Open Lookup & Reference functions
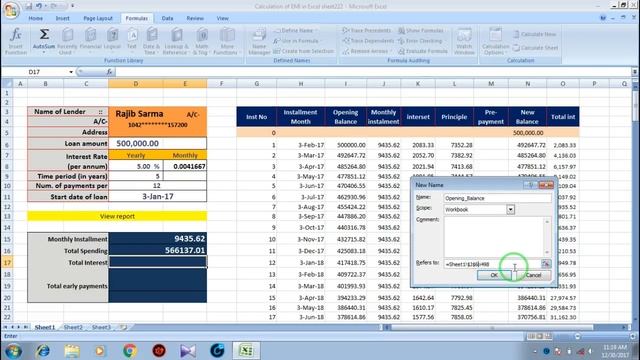 176,41
